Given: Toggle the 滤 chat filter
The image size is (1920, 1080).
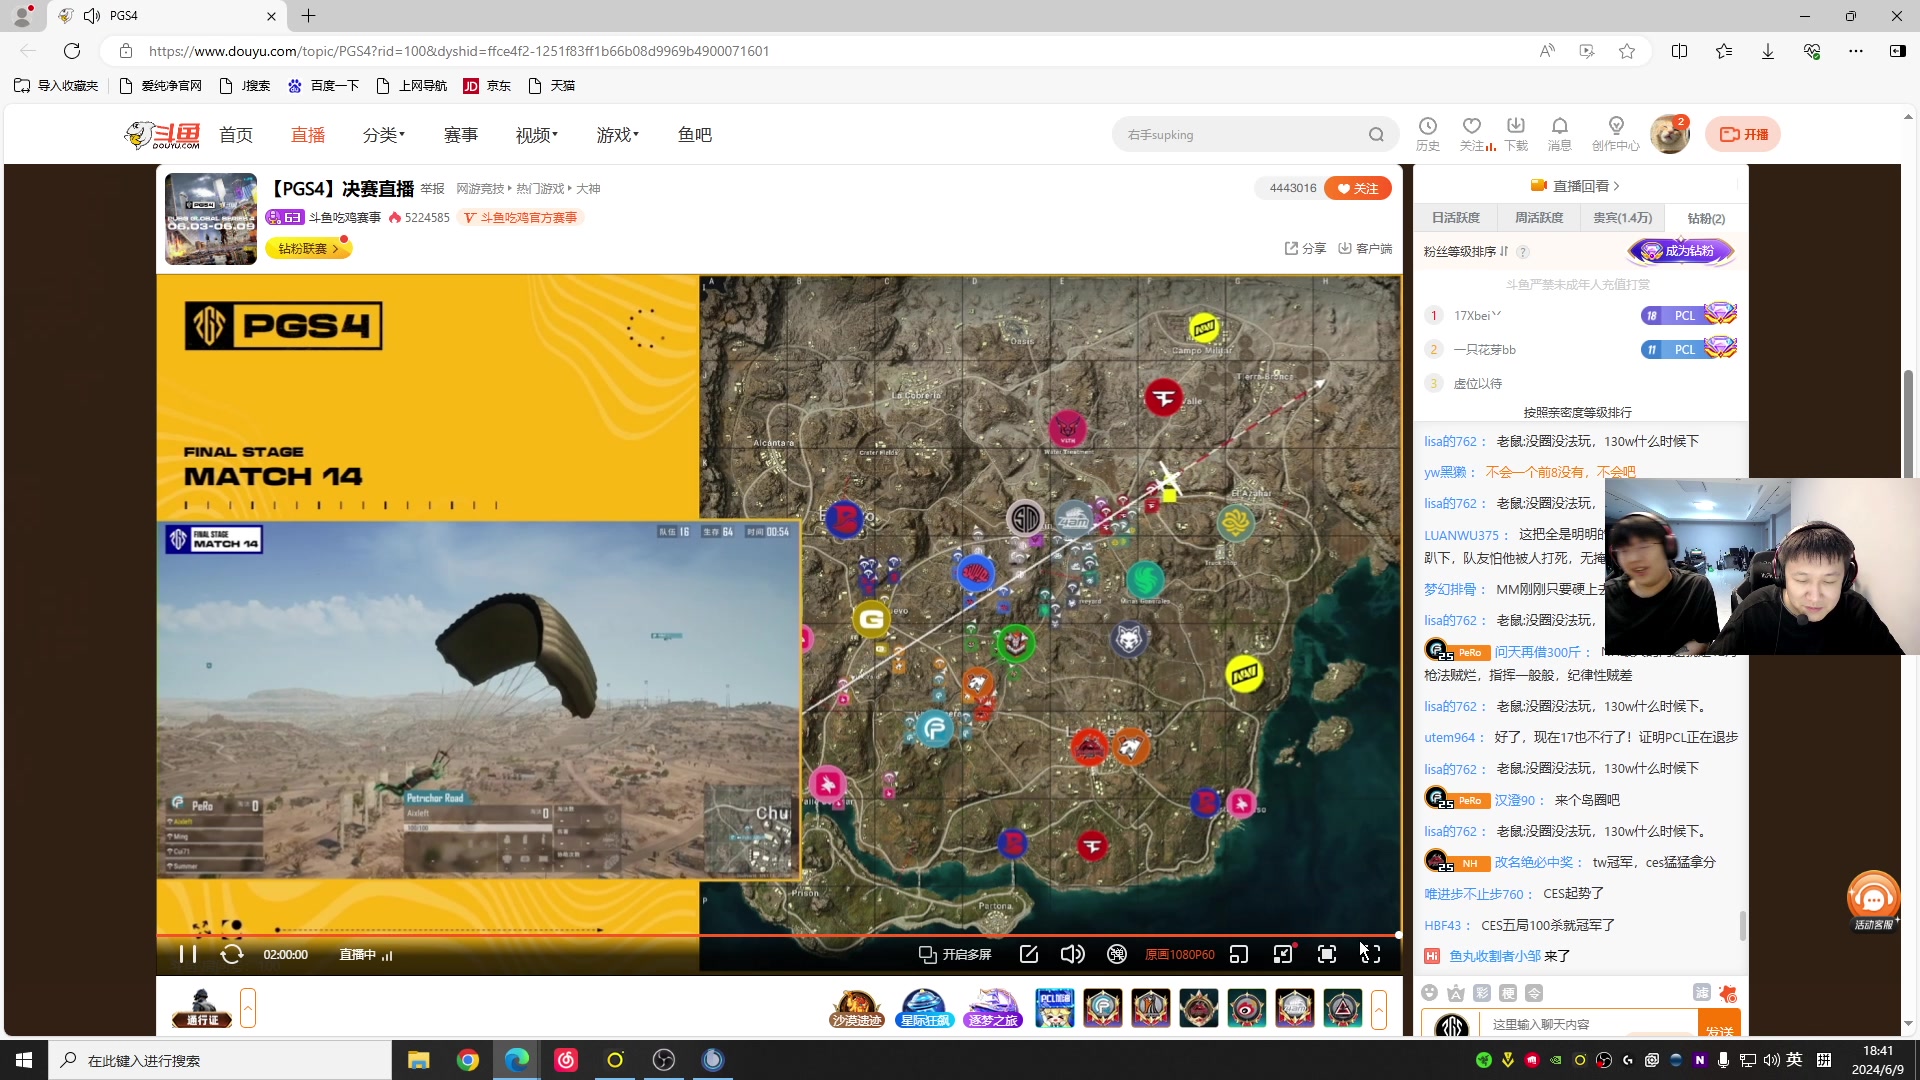Looking at the screenshot, I should 1702,992.
